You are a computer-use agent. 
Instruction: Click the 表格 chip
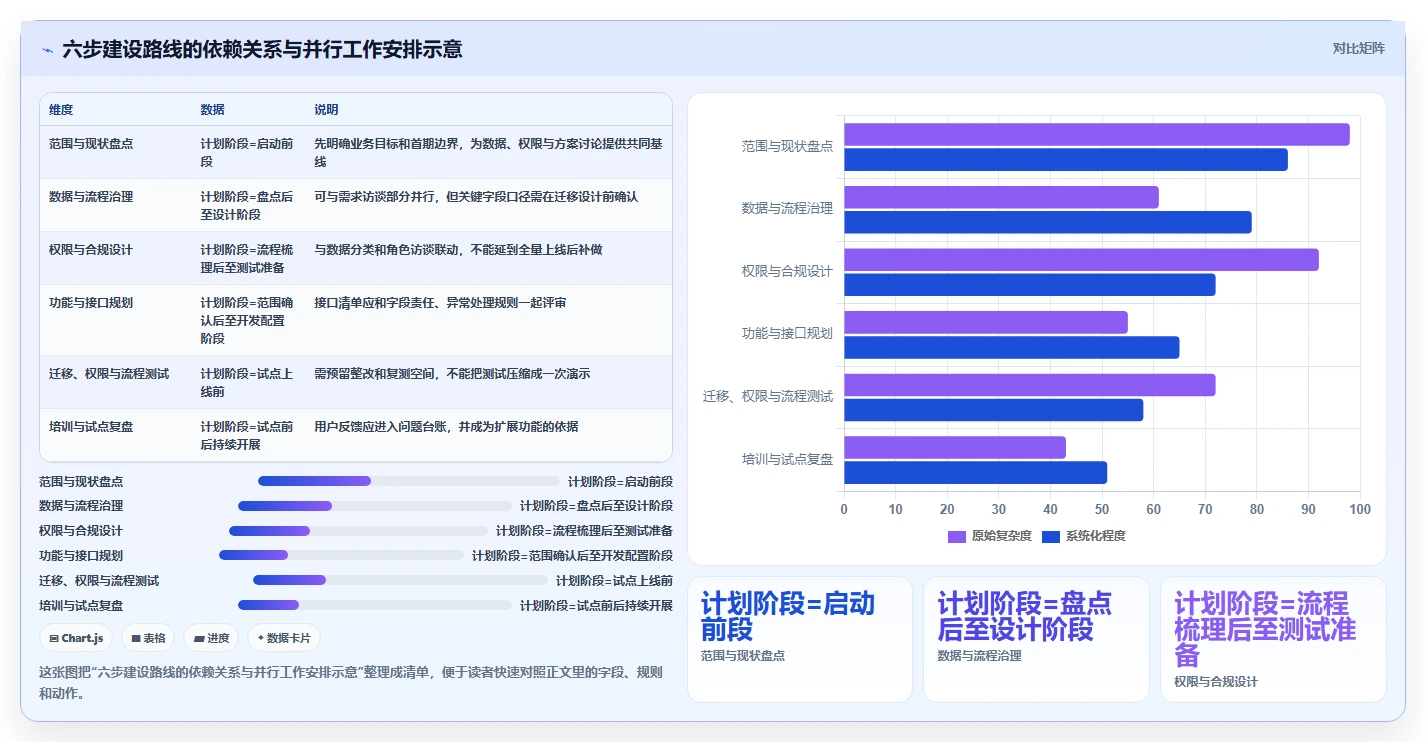click(149, 638)
